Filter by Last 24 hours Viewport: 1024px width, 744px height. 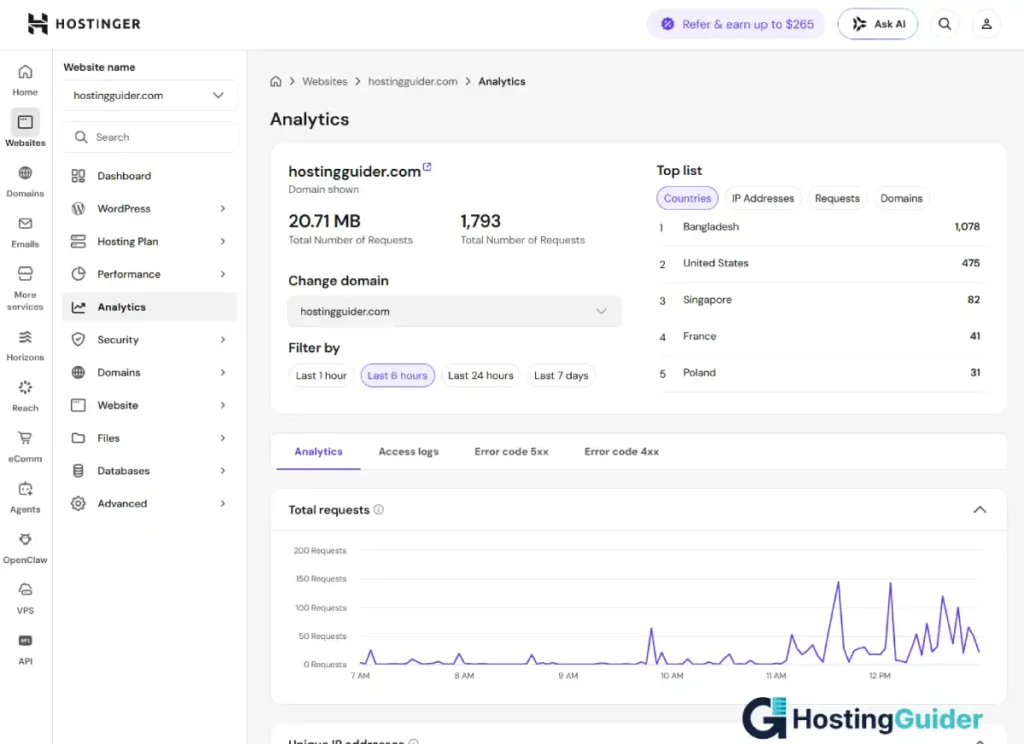[x=480, y=376]
